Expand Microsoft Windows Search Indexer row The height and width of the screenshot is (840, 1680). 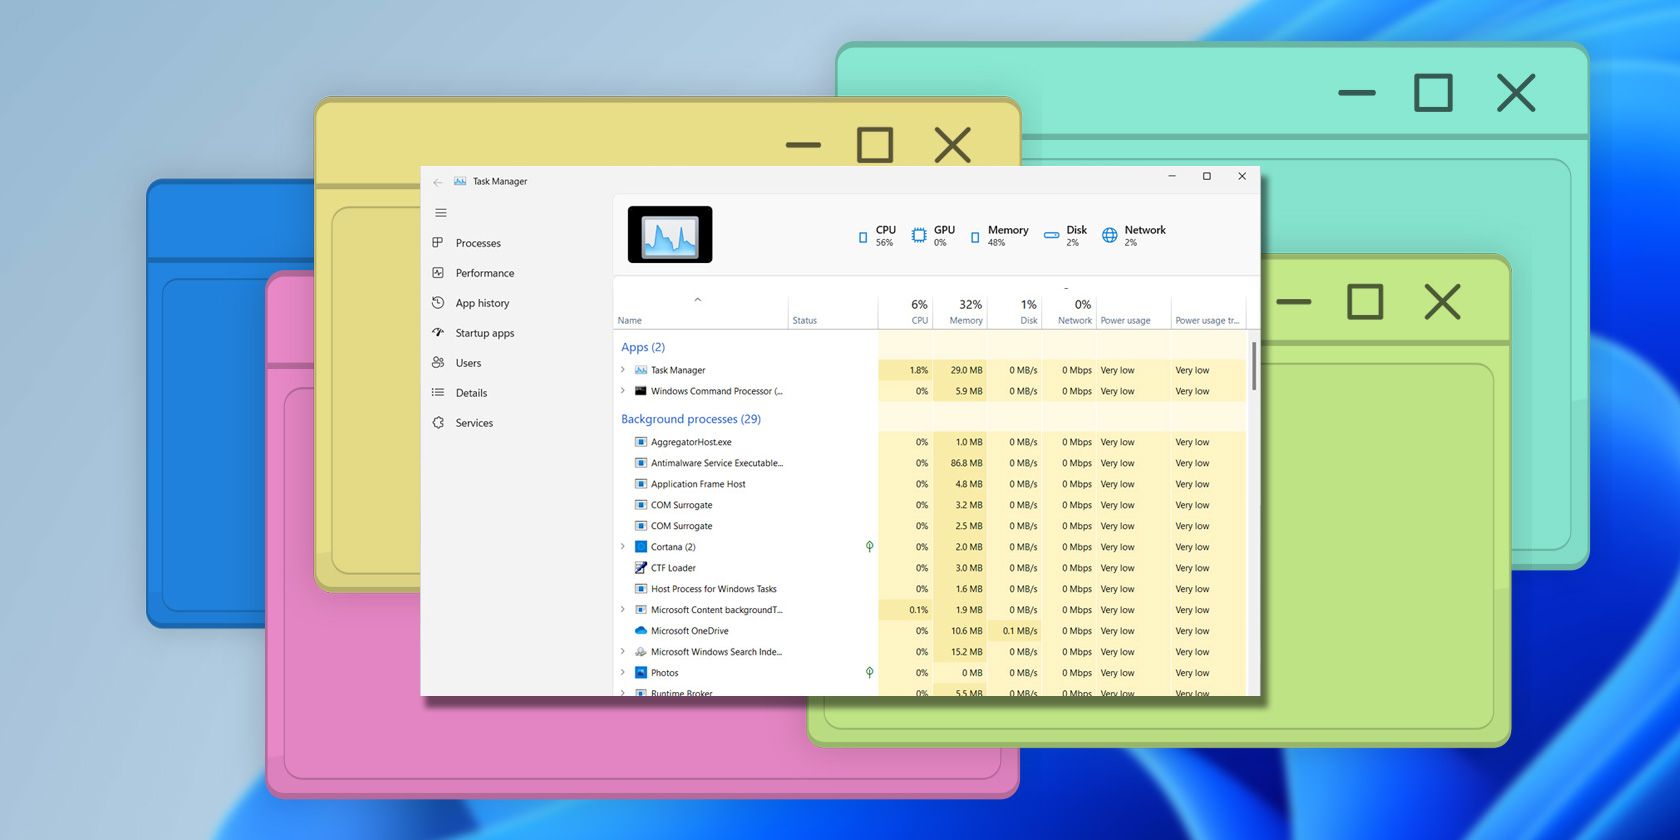pyautogui.click(x=623, y=652)
